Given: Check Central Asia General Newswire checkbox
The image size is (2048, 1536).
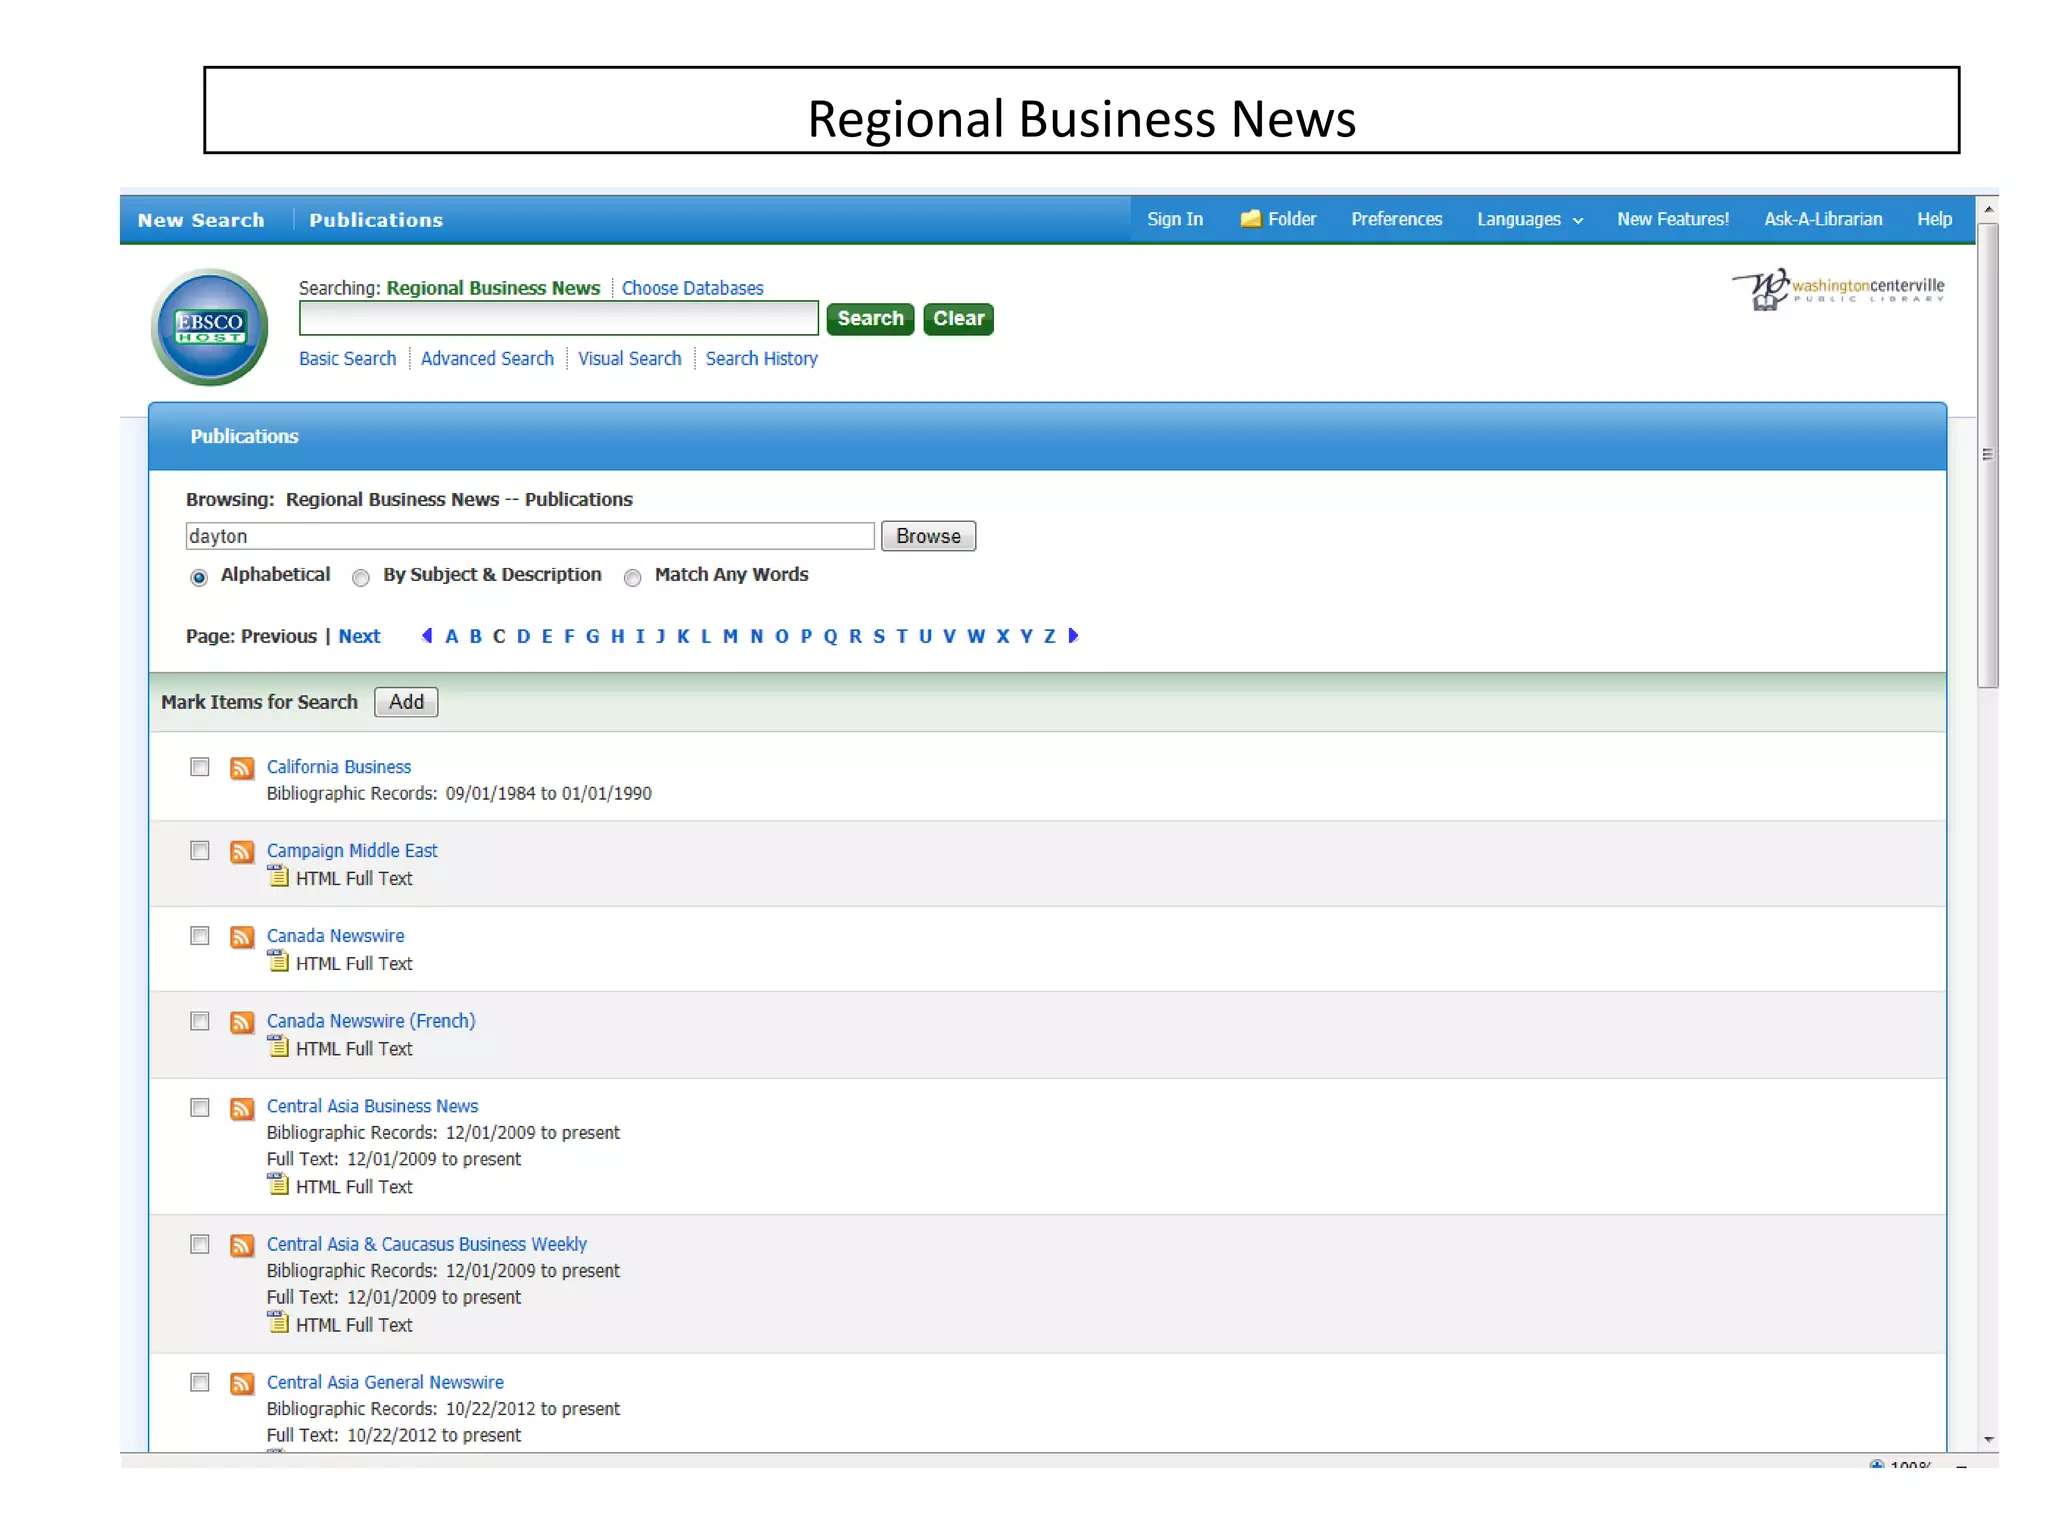Looking at the screenshot, I should point(200,1382).
